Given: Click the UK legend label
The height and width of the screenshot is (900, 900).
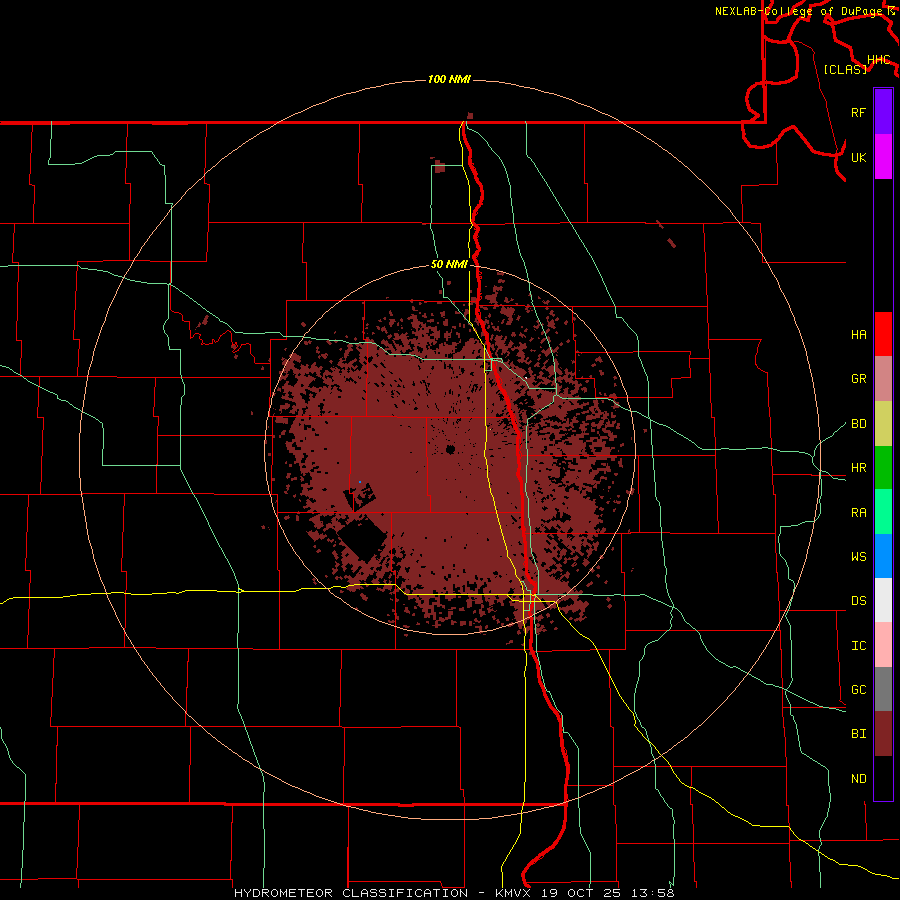Looking at the screenshot, I should [858, 157].
